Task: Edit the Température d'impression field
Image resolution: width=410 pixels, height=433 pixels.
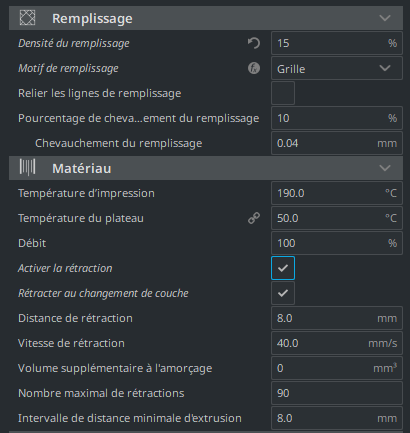Action: click(x=337, y=193)
